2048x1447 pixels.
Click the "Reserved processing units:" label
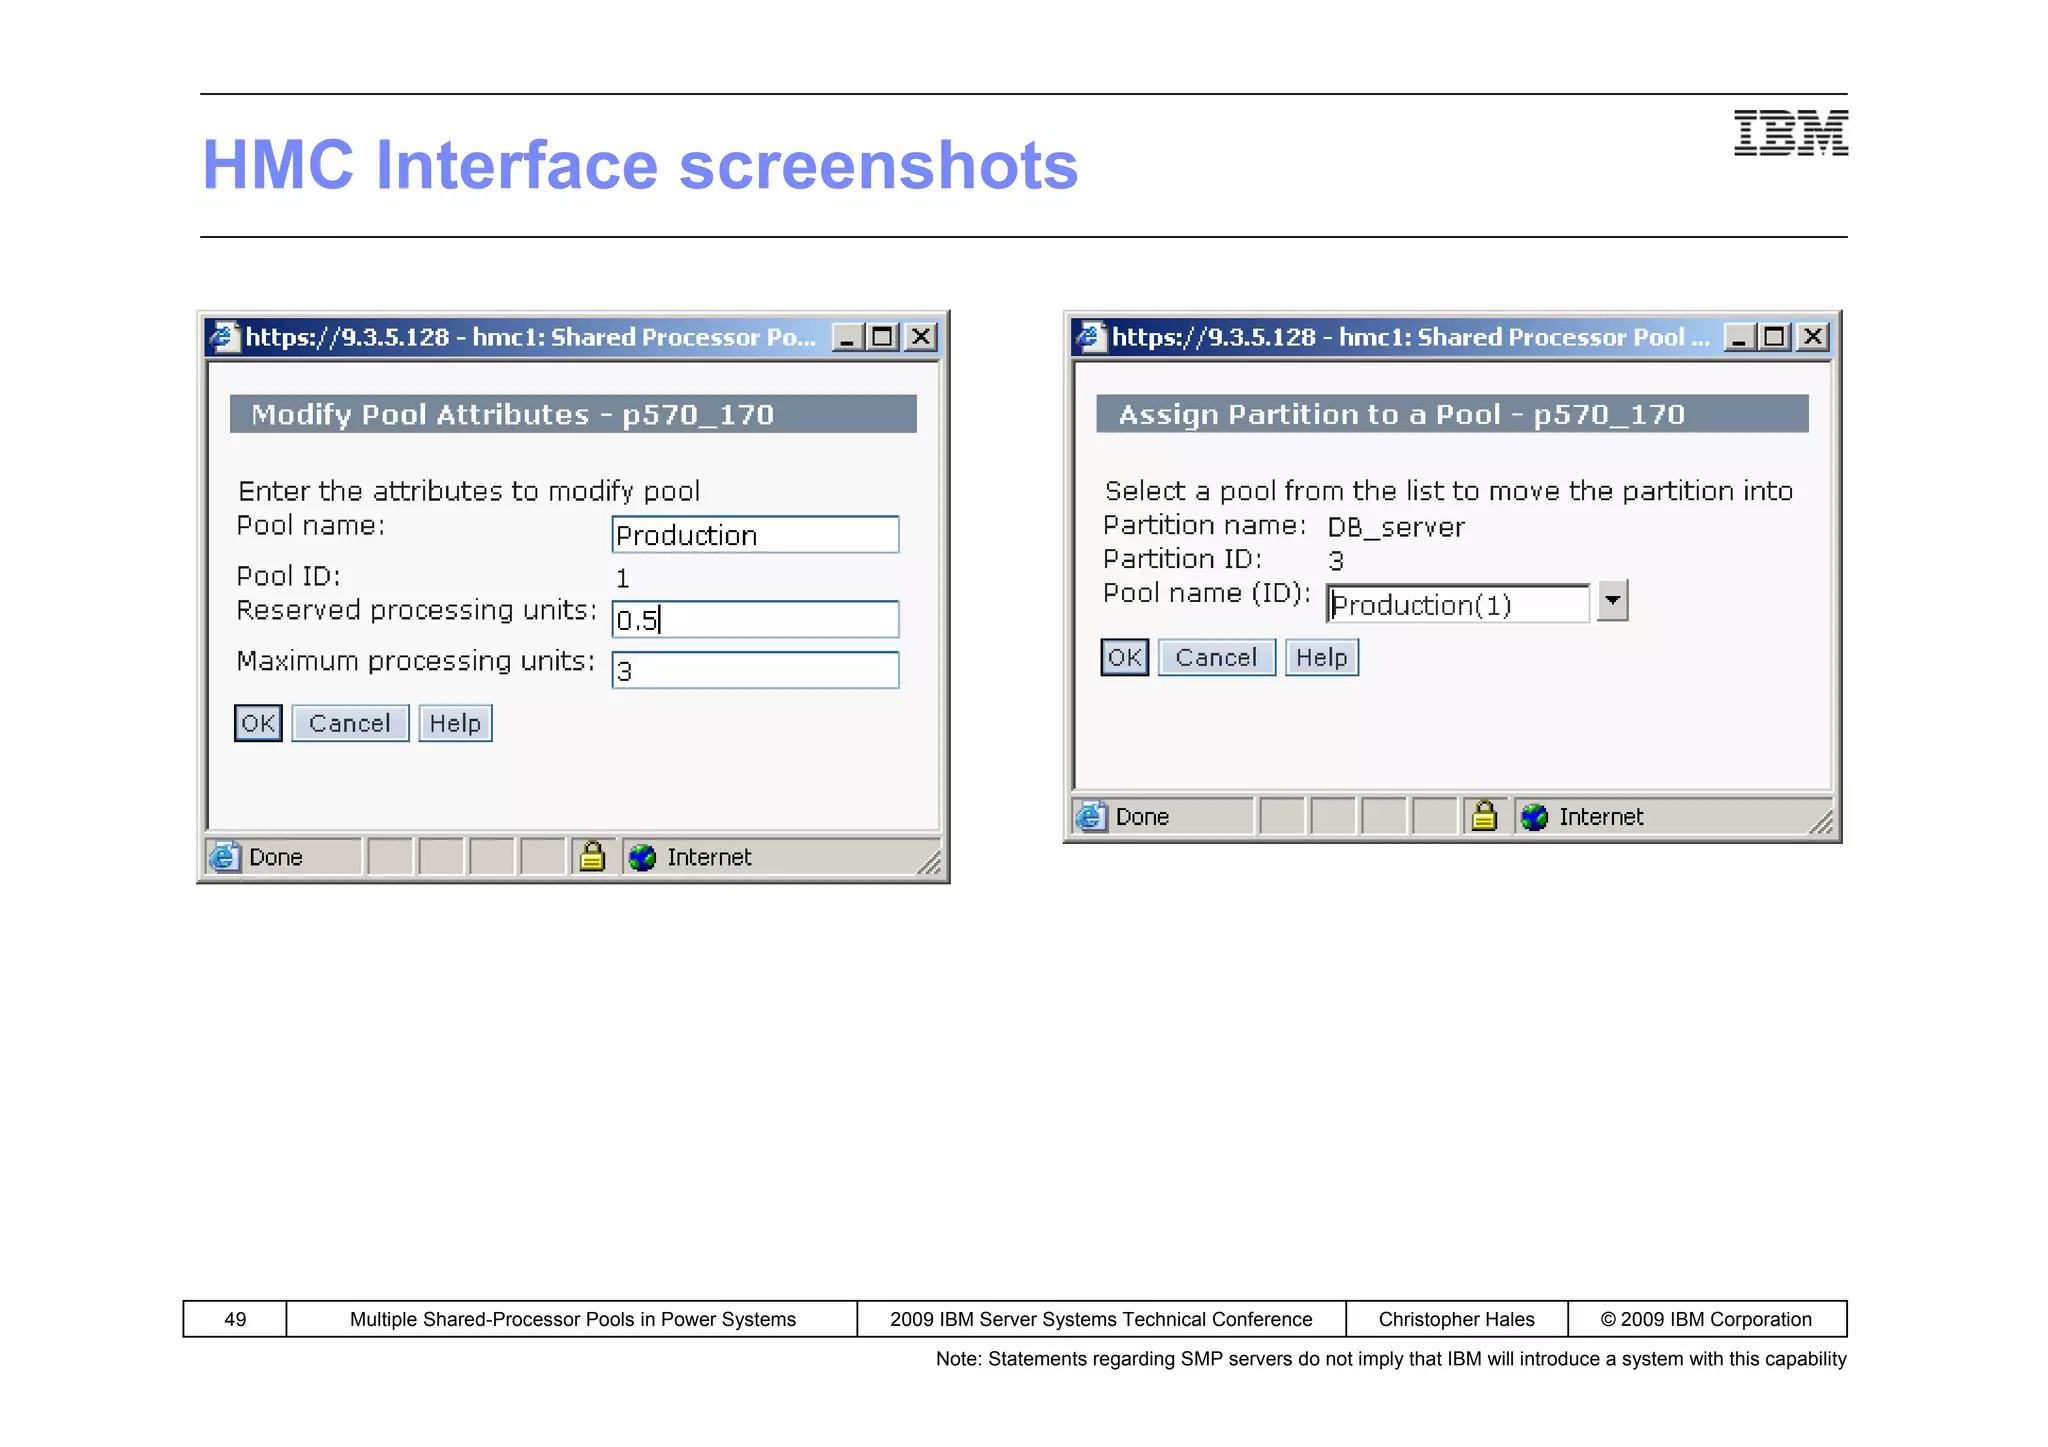416,610
